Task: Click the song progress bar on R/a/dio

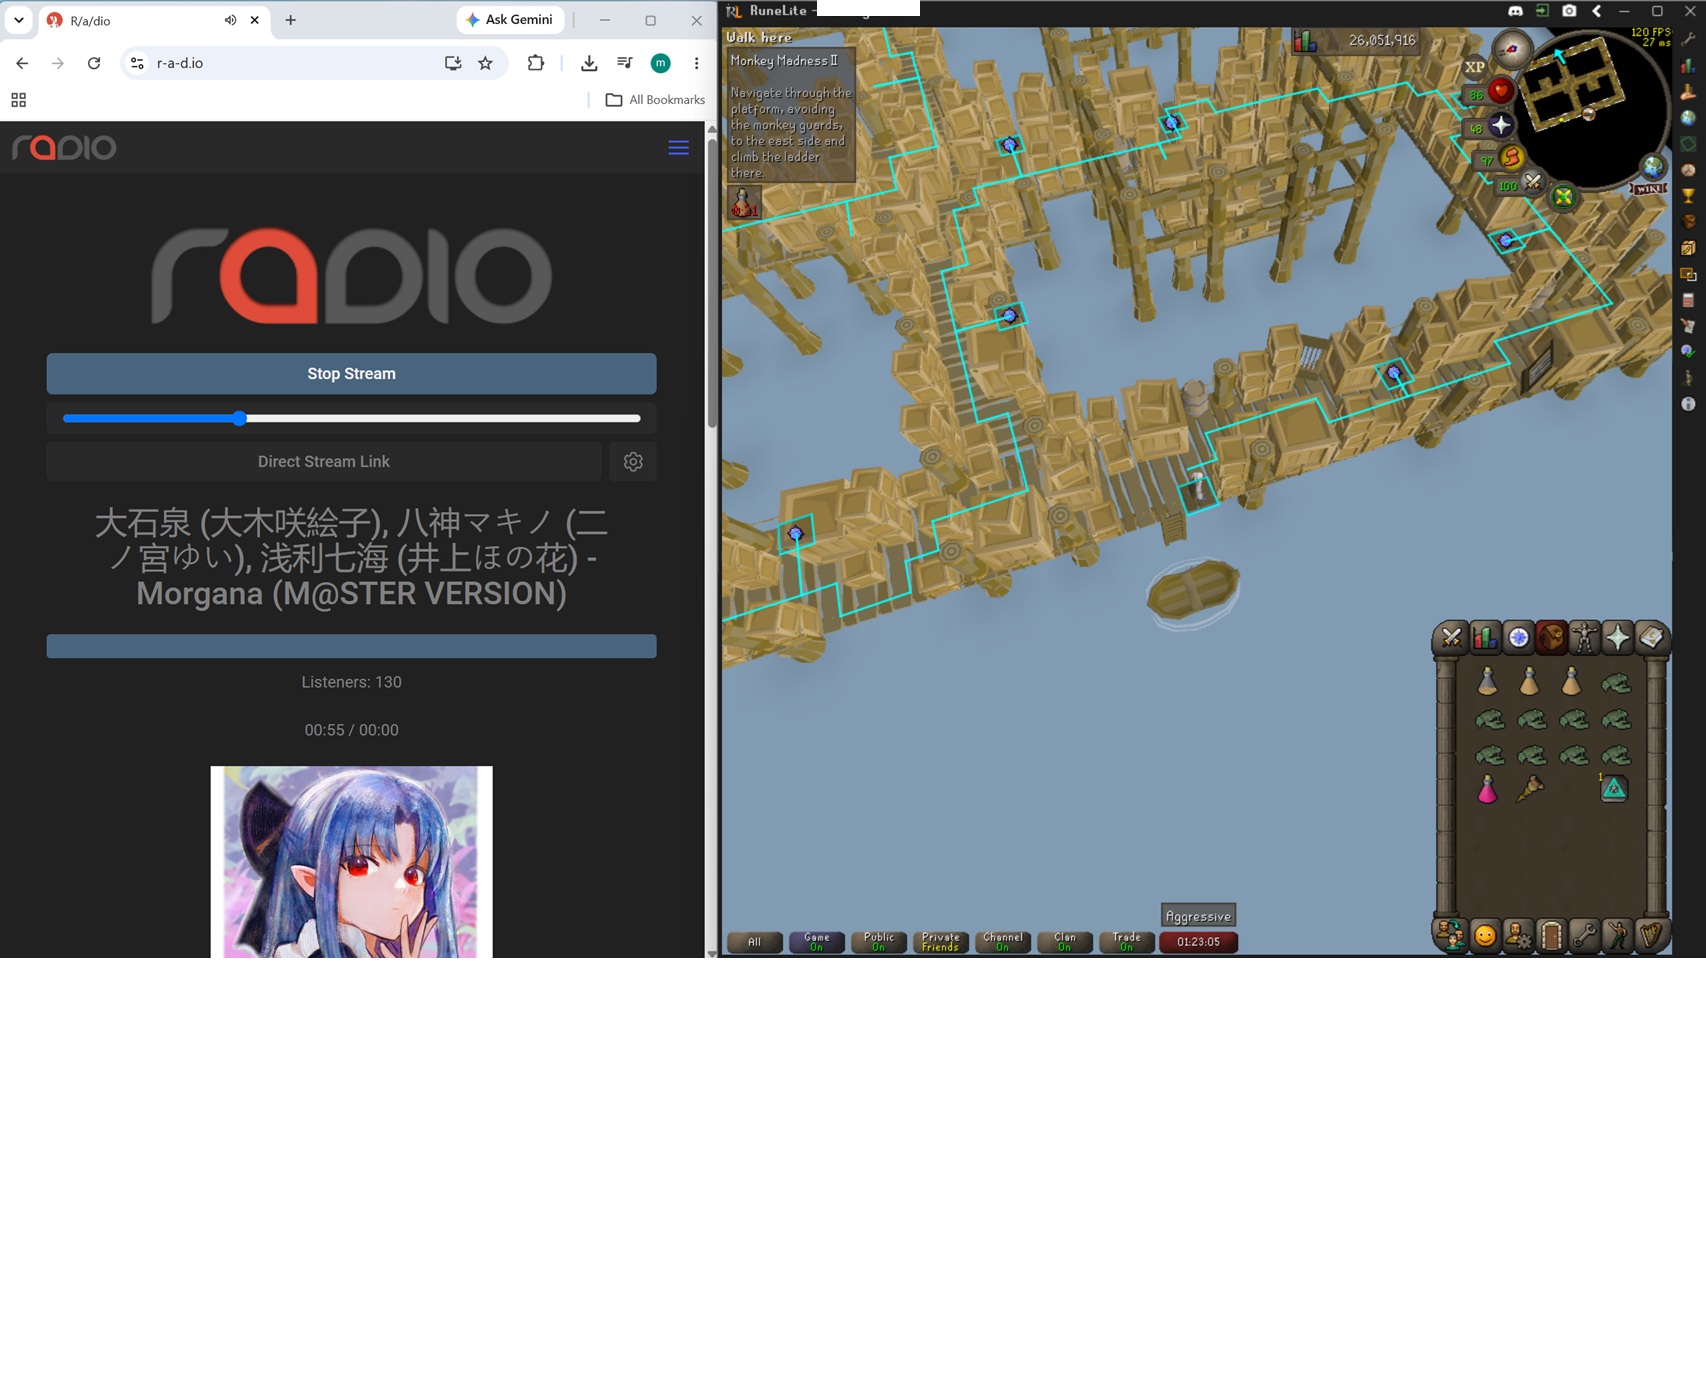Action: pyautogui.click(x=351, y=646)
